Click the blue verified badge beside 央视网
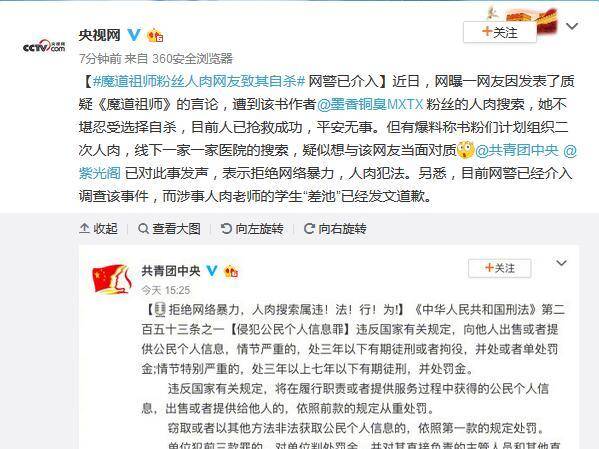599x449 pixels. click(x=134, y=35)
